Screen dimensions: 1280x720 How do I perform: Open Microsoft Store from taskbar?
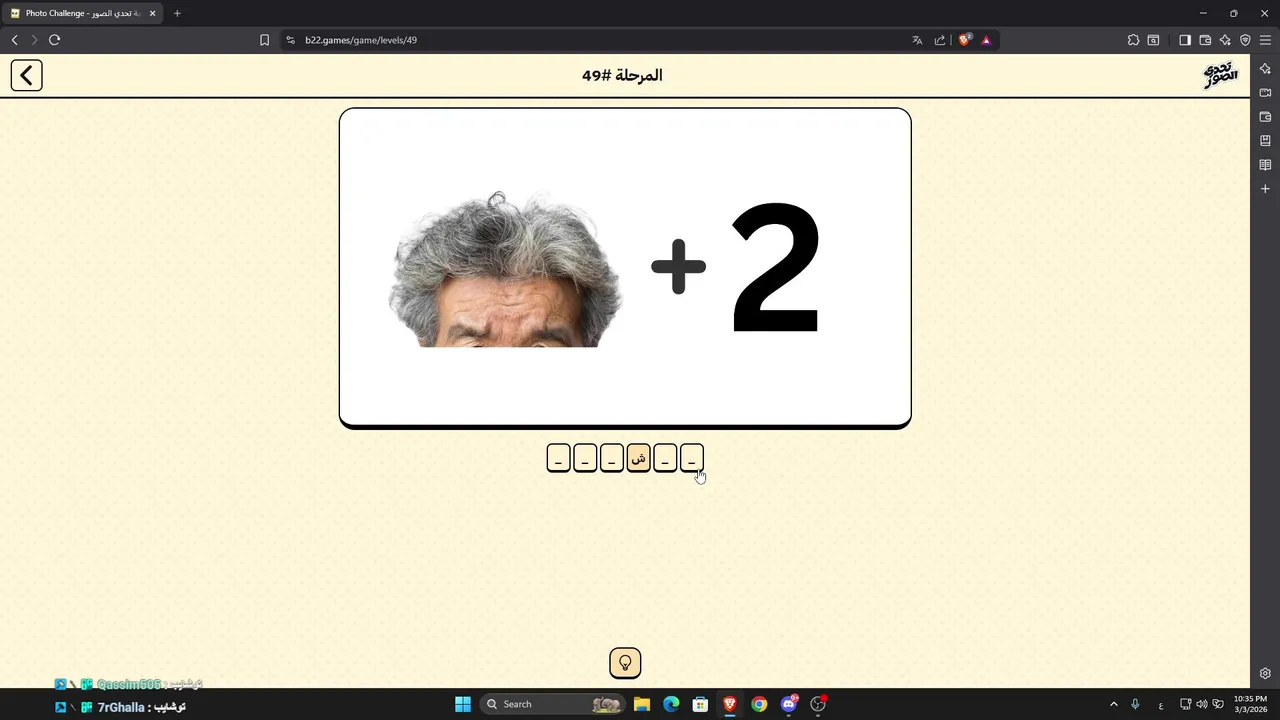click(x=700, y=704)
